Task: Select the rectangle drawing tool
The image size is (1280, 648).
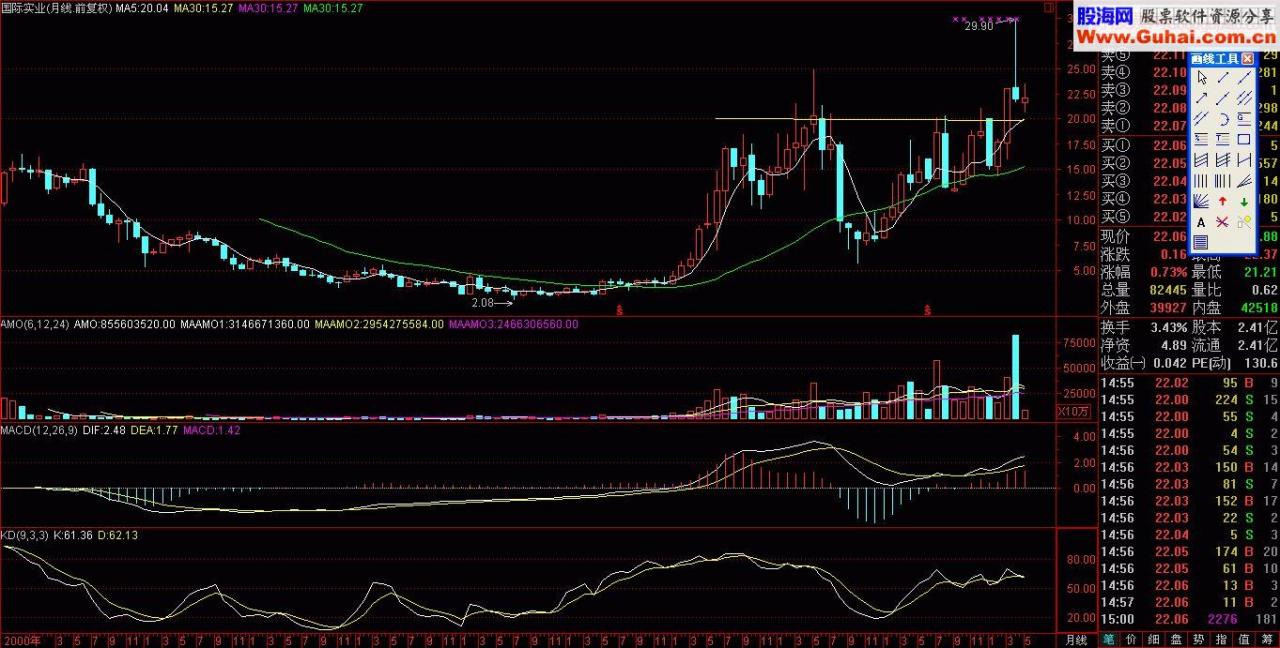Action: click(1244, 139)
